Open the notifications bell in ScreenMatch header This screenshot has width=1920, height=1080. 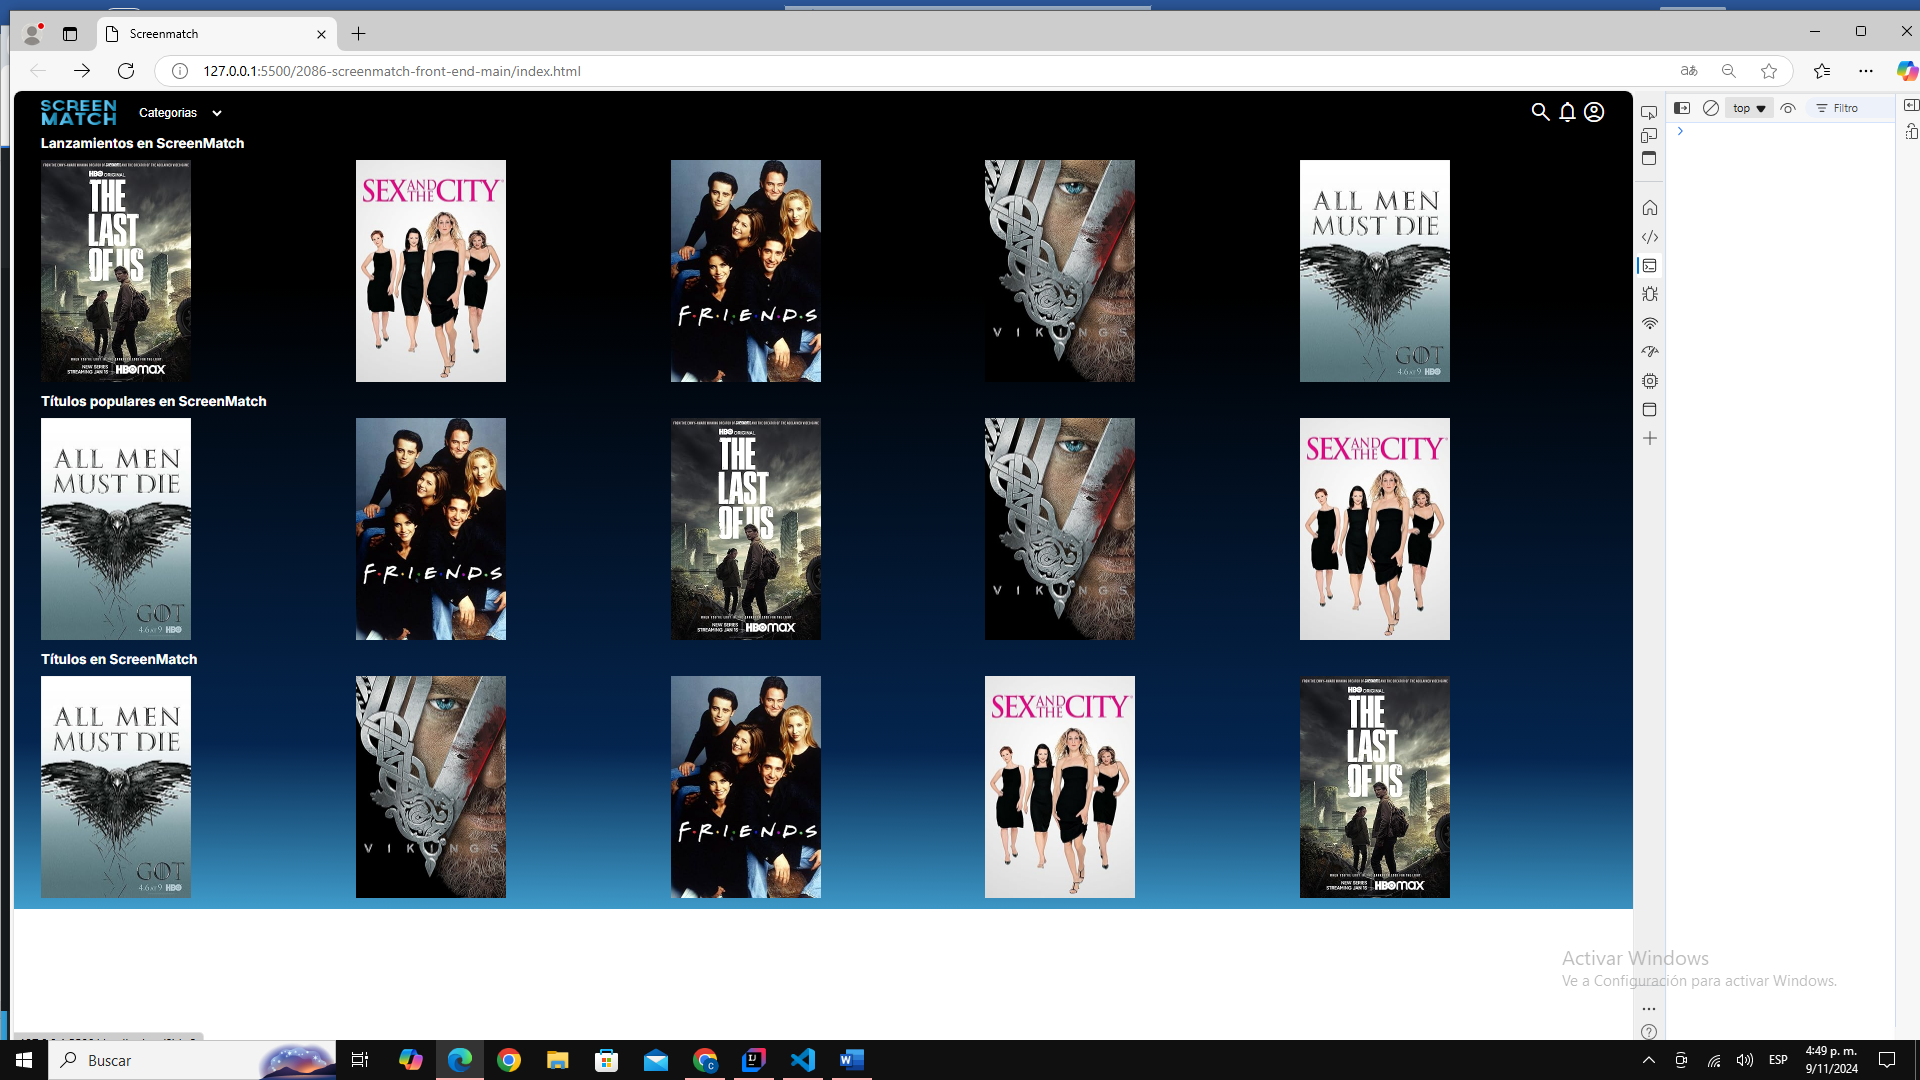[1567, 112]
